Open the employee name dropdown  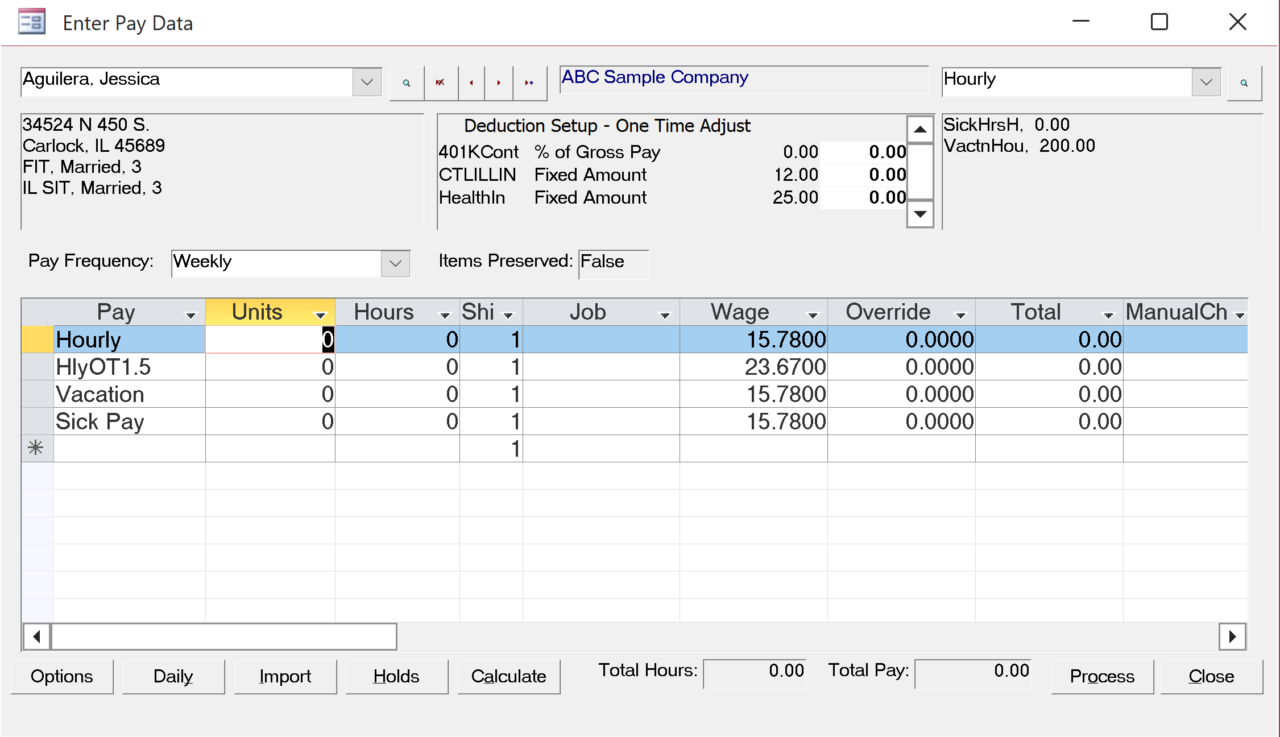(366, 82)
